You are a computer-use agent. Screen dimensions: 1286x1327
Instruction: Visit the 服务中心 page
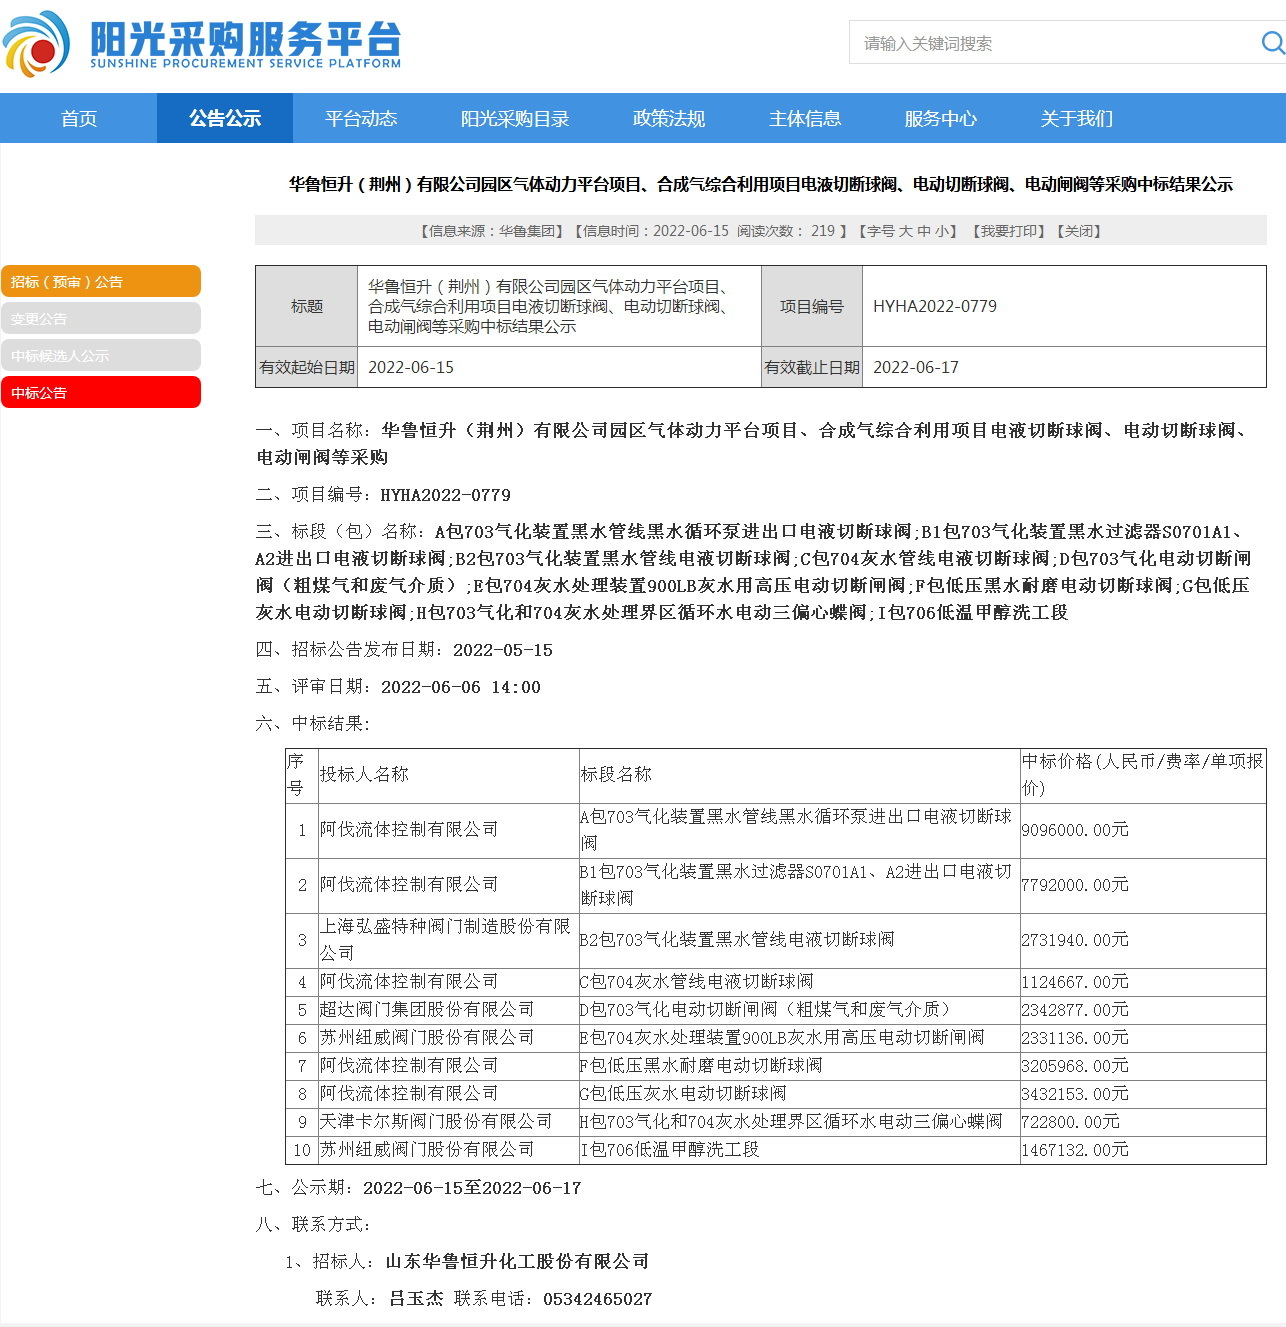tap(941, 119)
